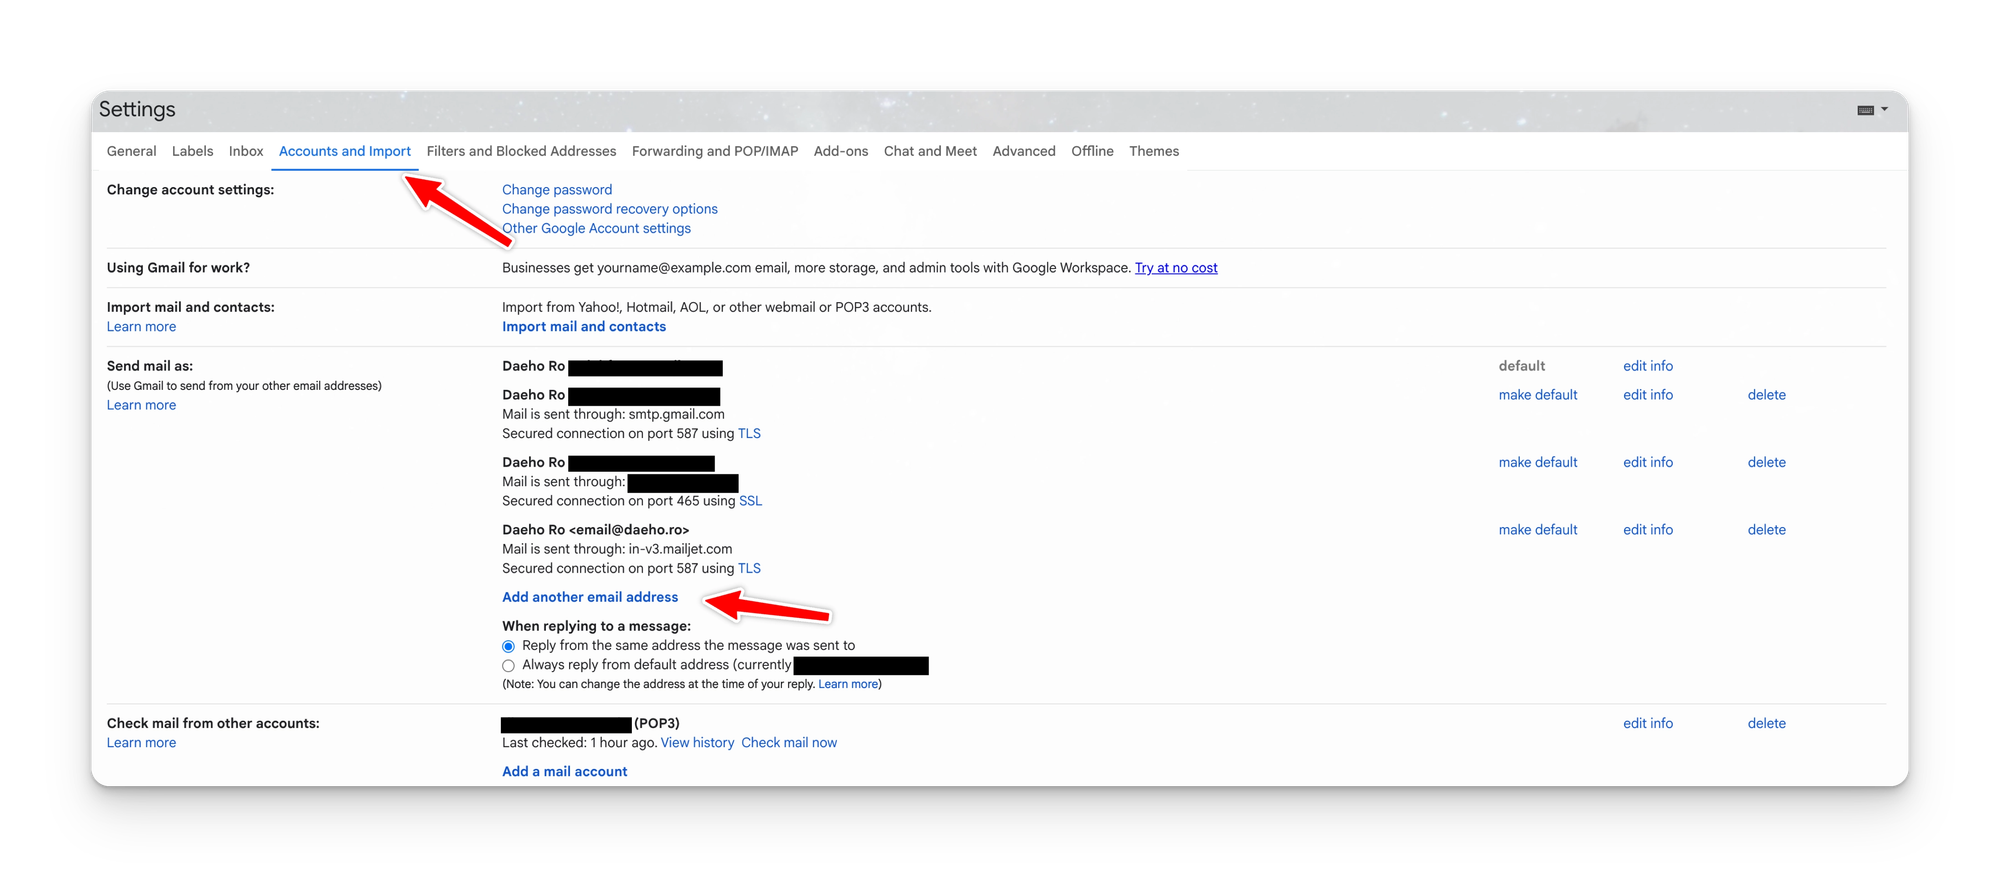This screenshot has height=877, width=2000.
Task: Switch to the Labels tab
Action: pyautogui.click(x=192, y=151)
